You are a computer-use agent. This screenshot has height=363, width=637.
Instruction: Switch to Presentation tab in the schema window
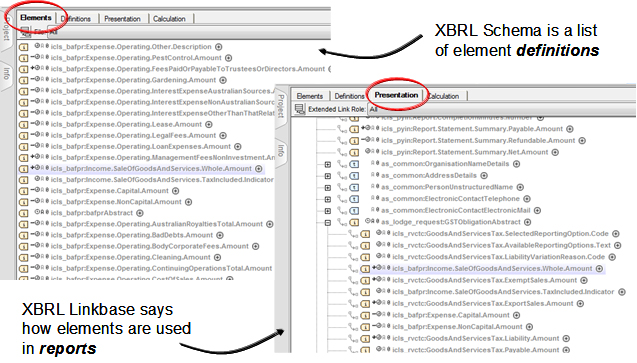(x=122, y=19)
